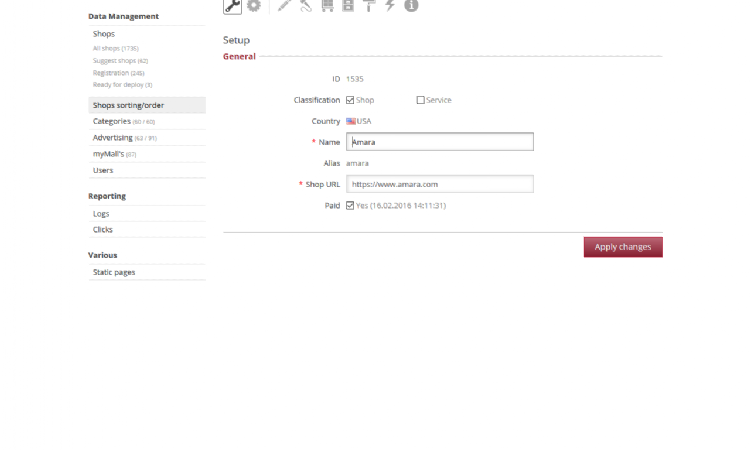Open the Advertising sidebar item
This screenshot has height=450, width=750.
(113, 137)
